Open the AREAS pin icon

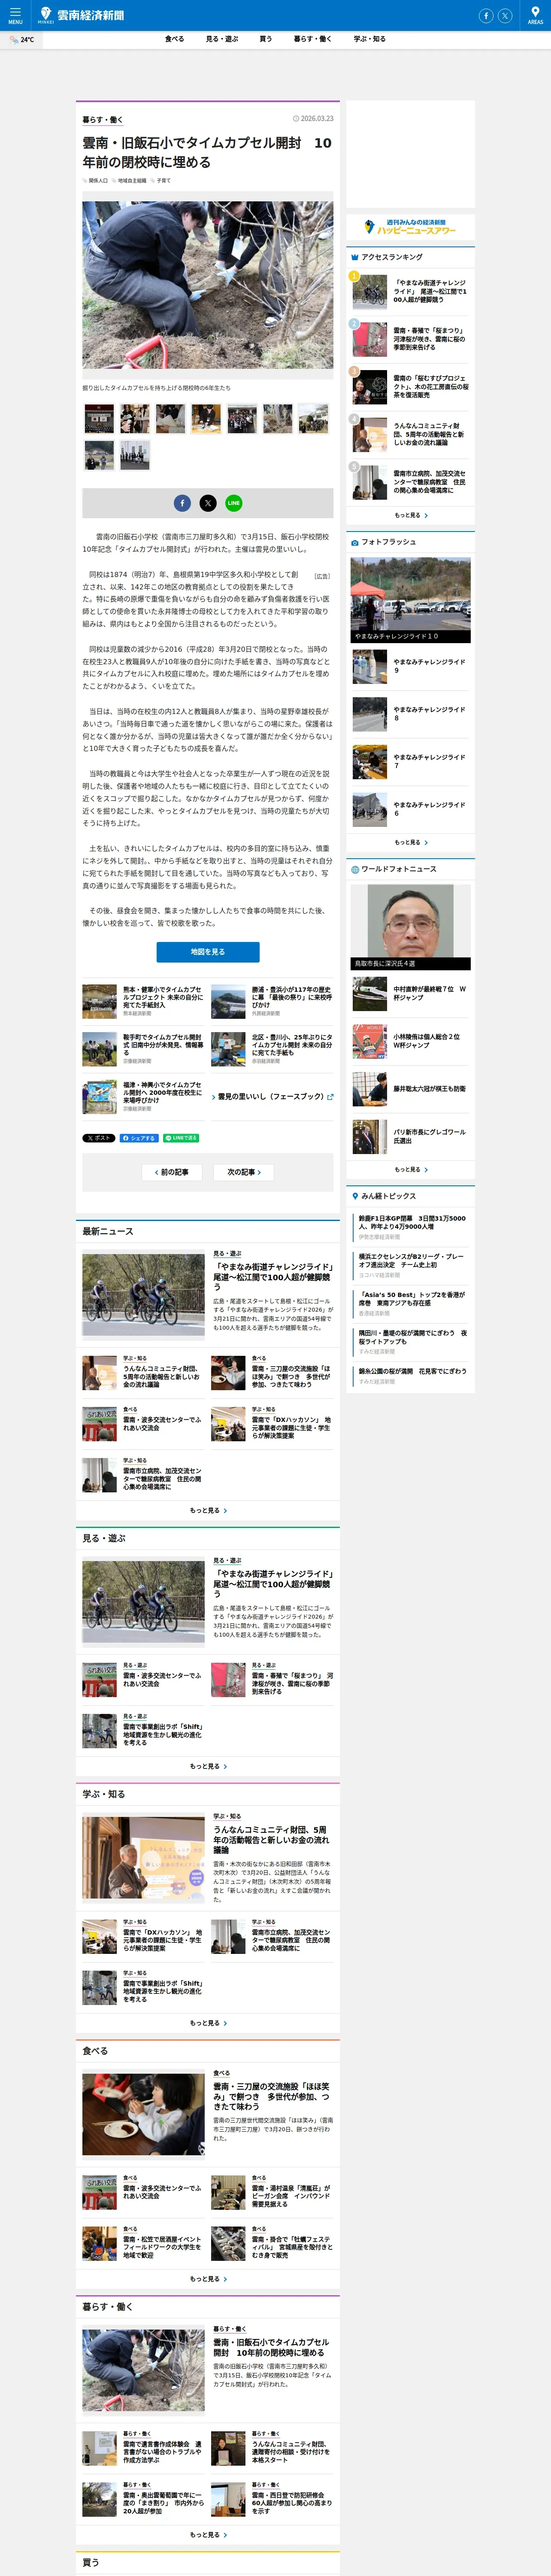coord(535,15)
